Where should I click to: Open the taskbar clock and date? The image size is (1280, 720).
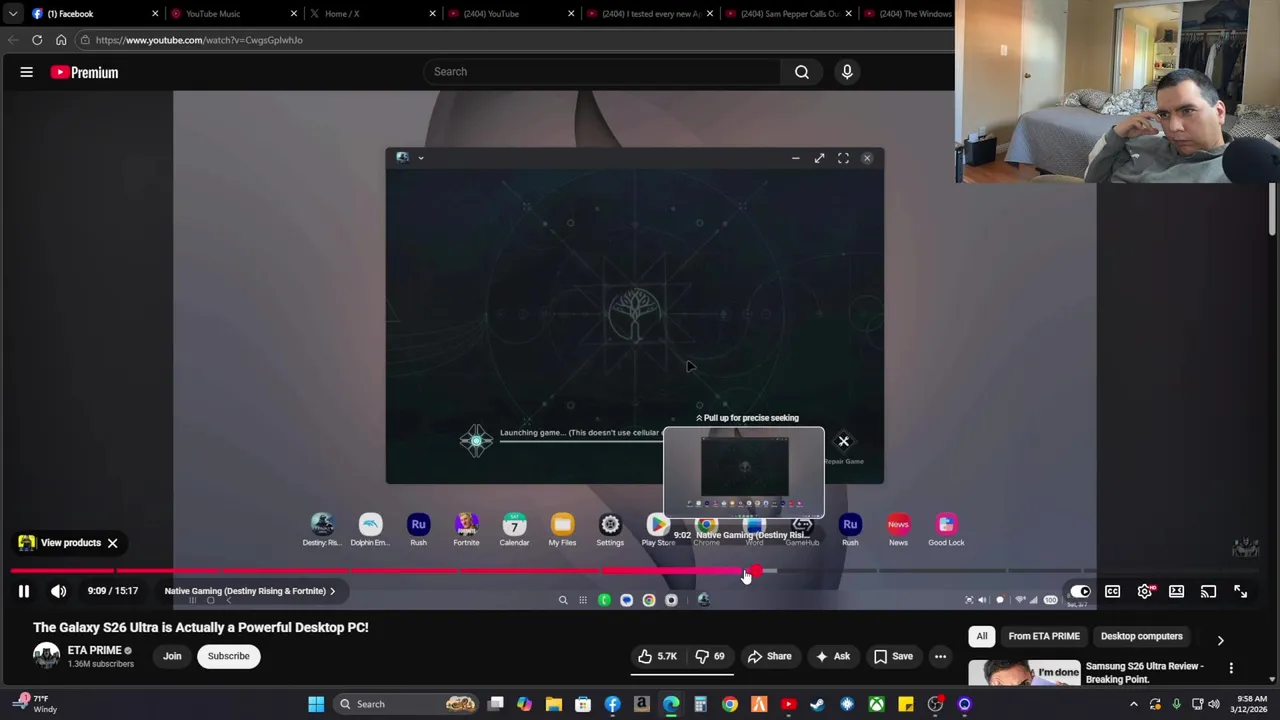[1251, 704]
